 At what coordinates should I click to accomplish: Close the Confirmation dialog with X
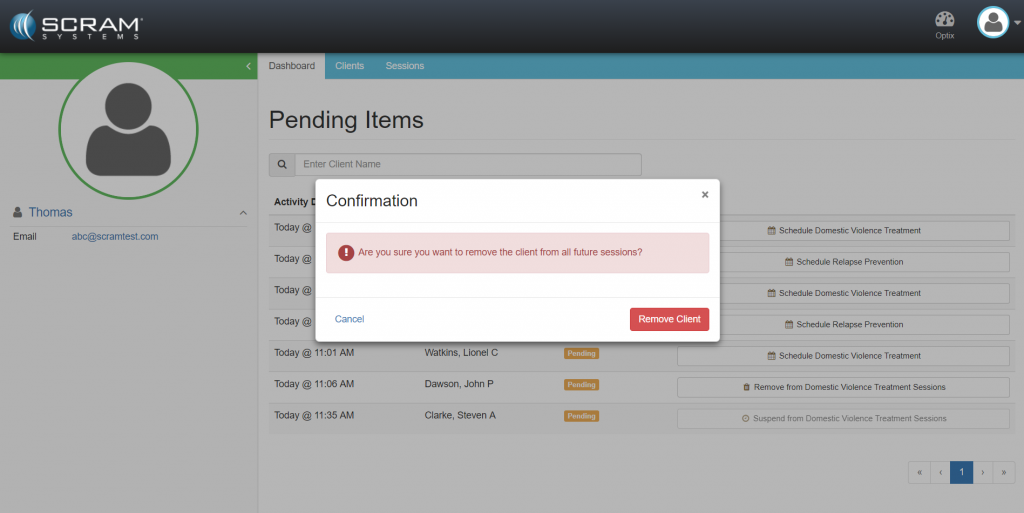coord(705,195)
